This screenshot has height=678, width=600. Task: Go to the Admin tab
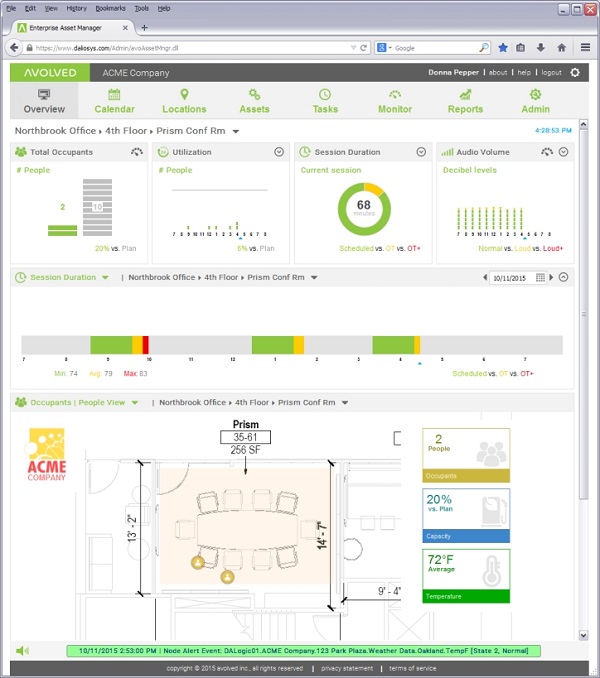535,101
